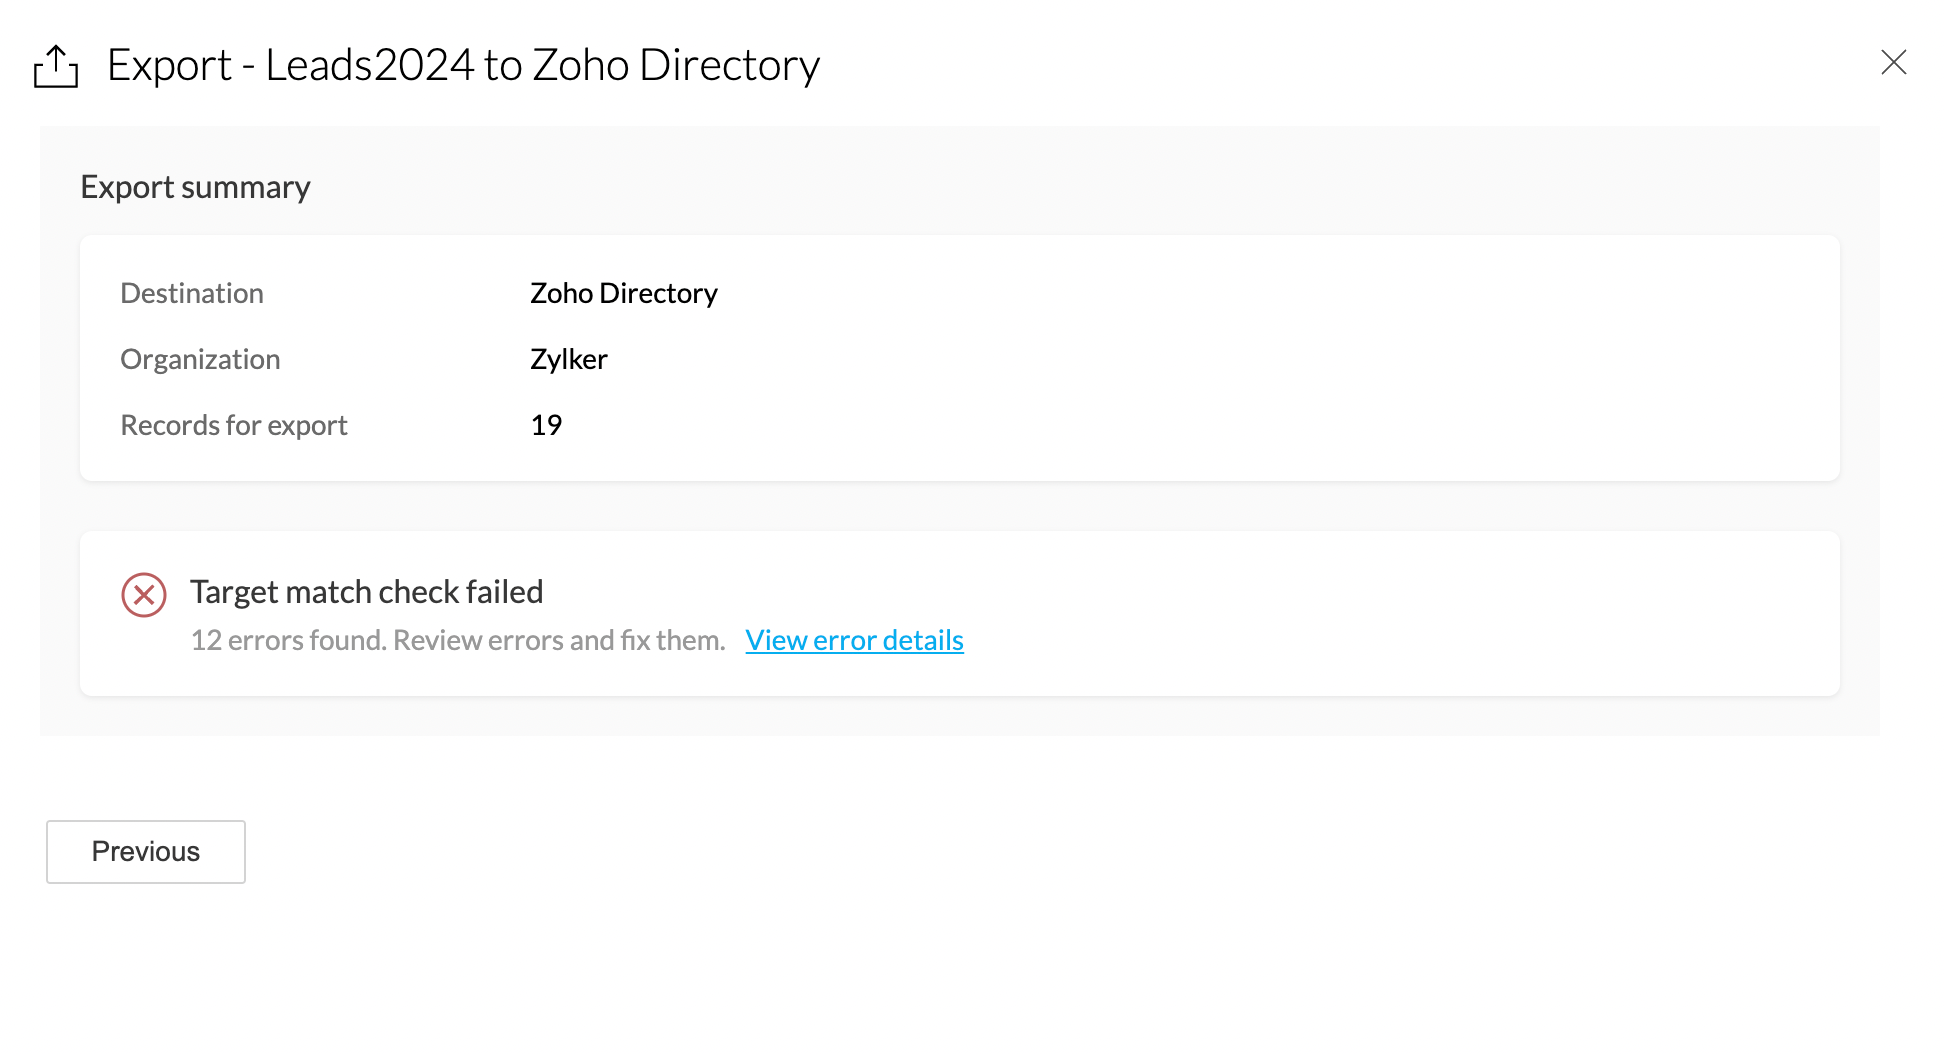Select the Zoho Directory destination value

pyautogui.click(x=623, y=293)
